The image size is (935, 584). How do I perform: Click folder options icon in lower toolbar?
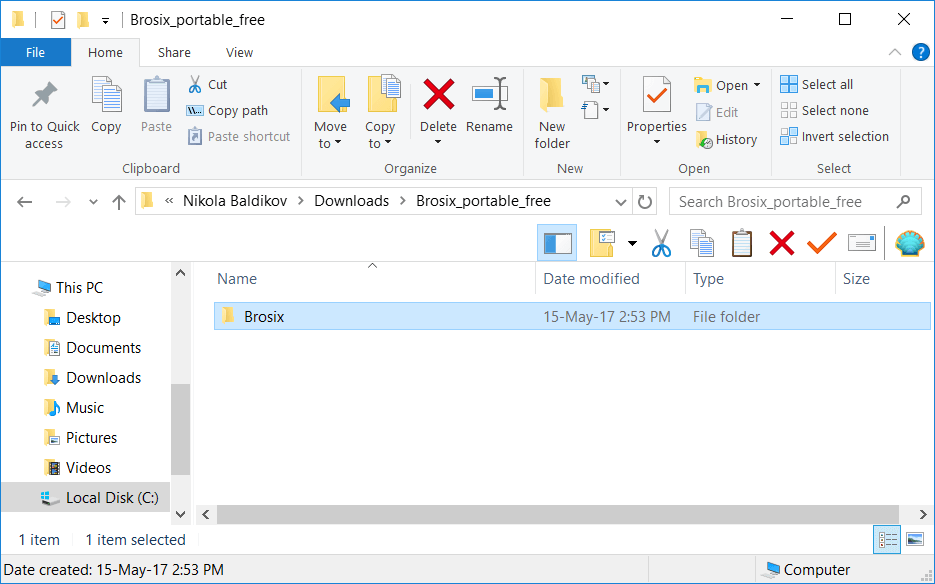[602, 243]
